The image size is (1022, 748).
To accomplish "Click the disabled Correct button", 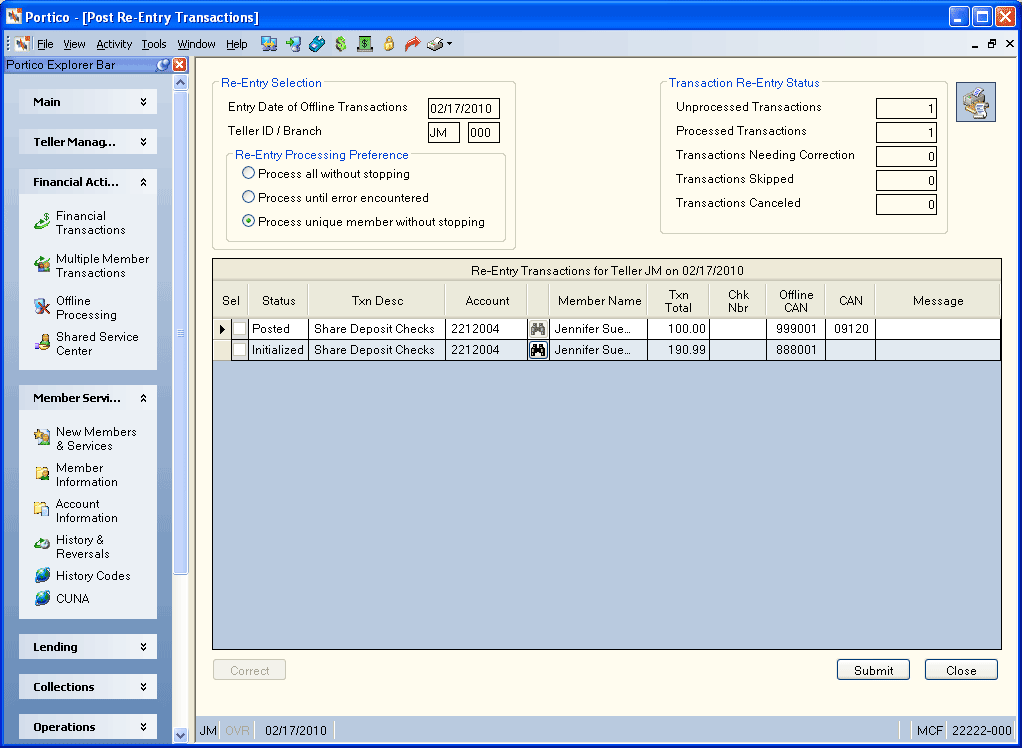I will (250, 670).
